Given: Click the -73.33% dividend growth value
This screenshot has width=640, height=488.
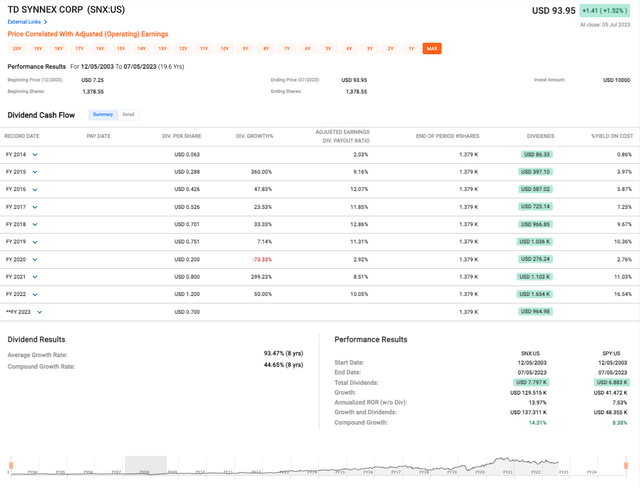Looking at the screenshot, I should click(262, 260).
